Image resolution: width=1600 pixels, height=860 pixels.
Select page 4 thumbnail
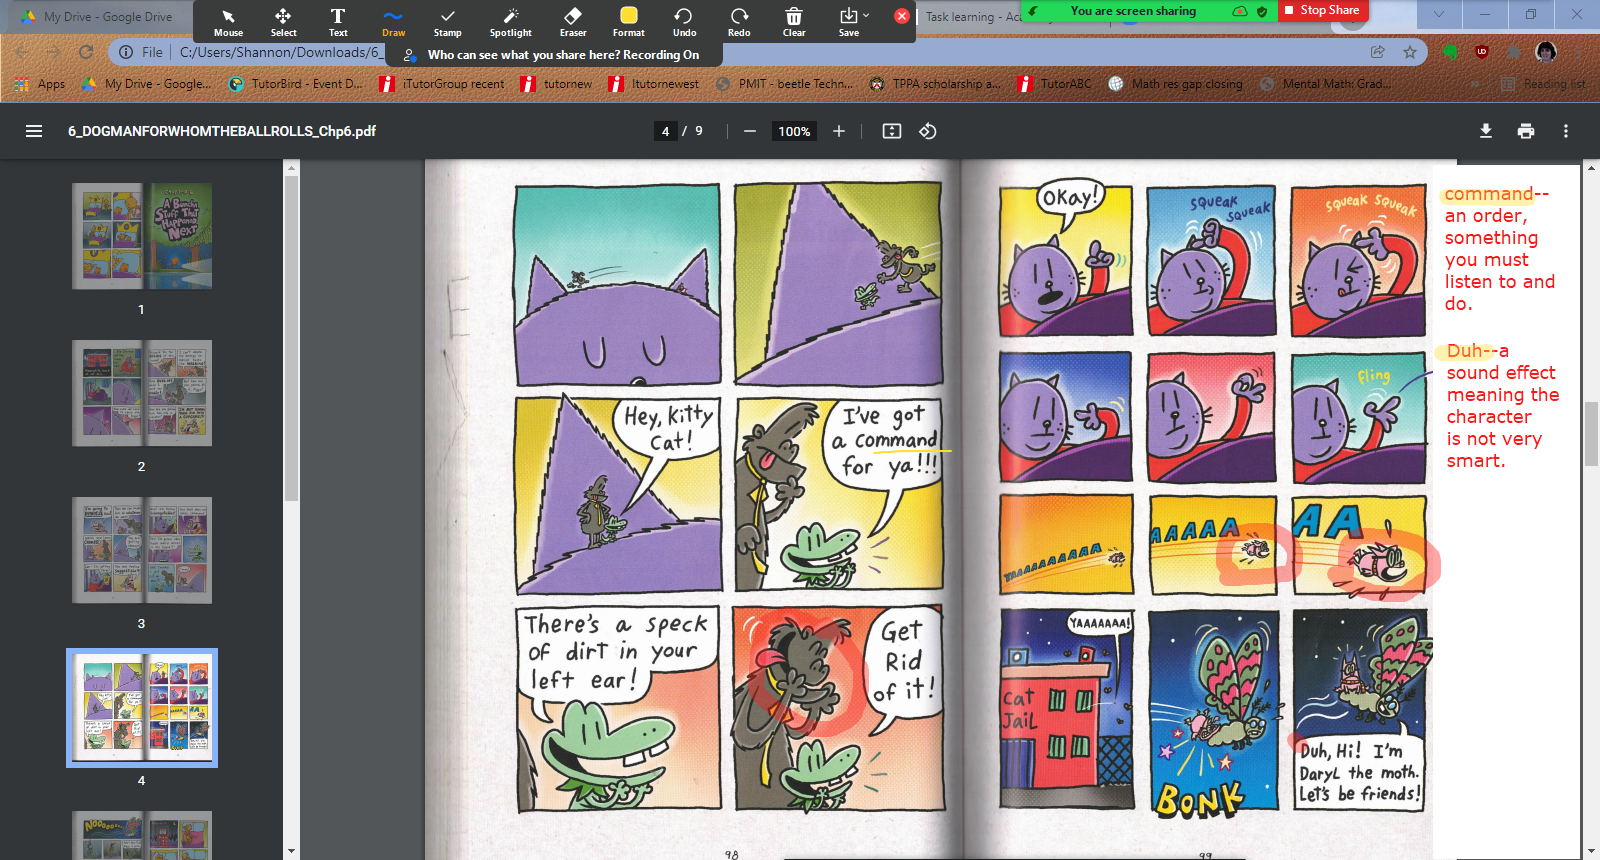coord(141,708)
